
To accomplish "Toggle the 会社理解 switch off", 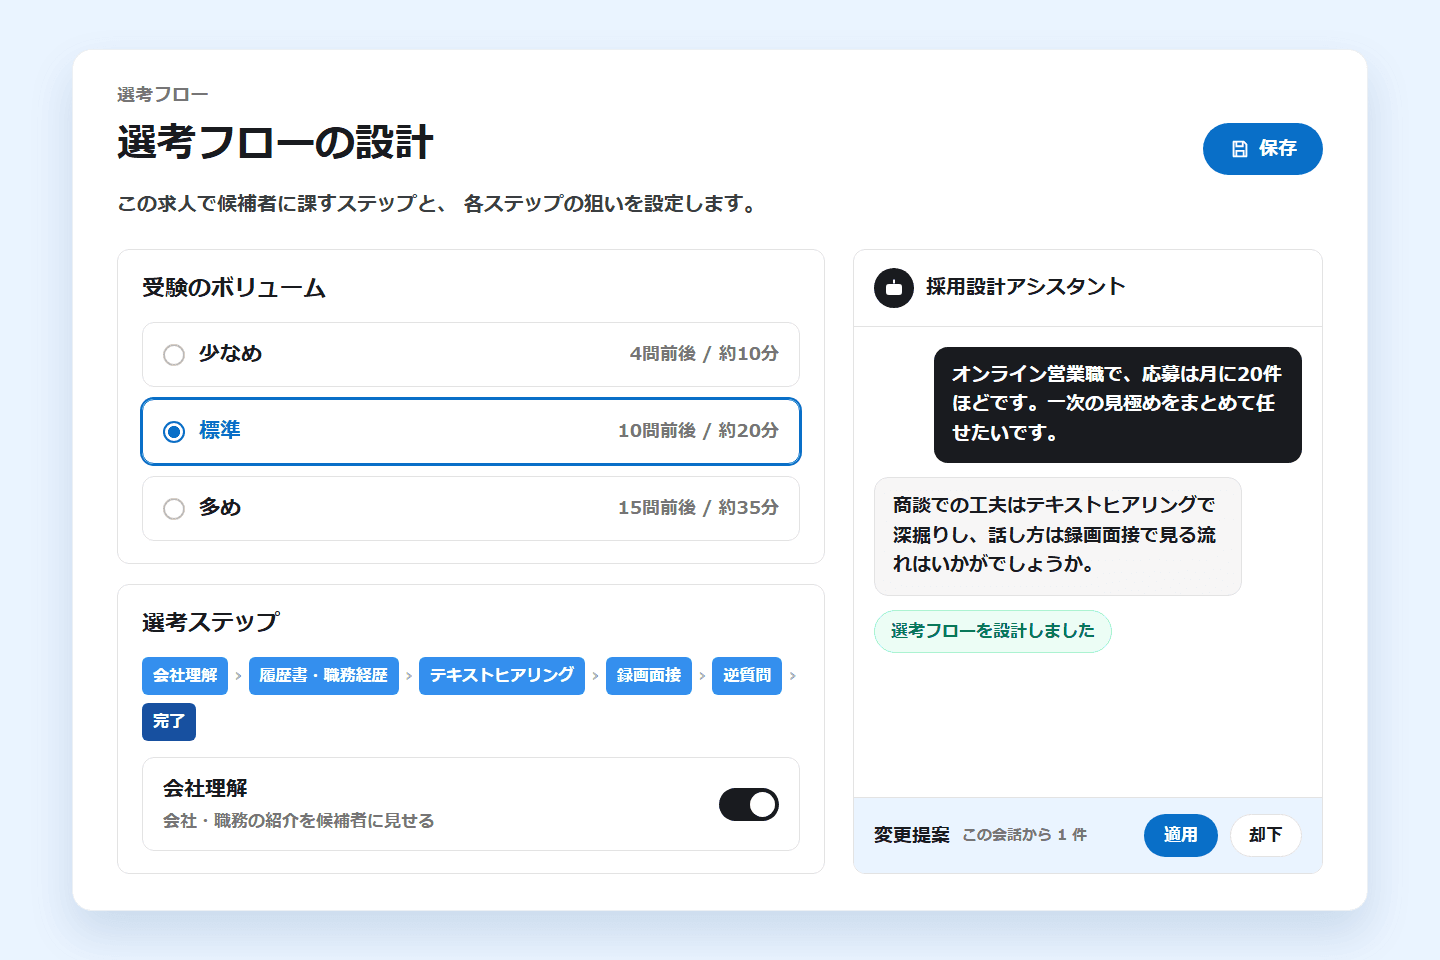I will click(x=749, y=804).
